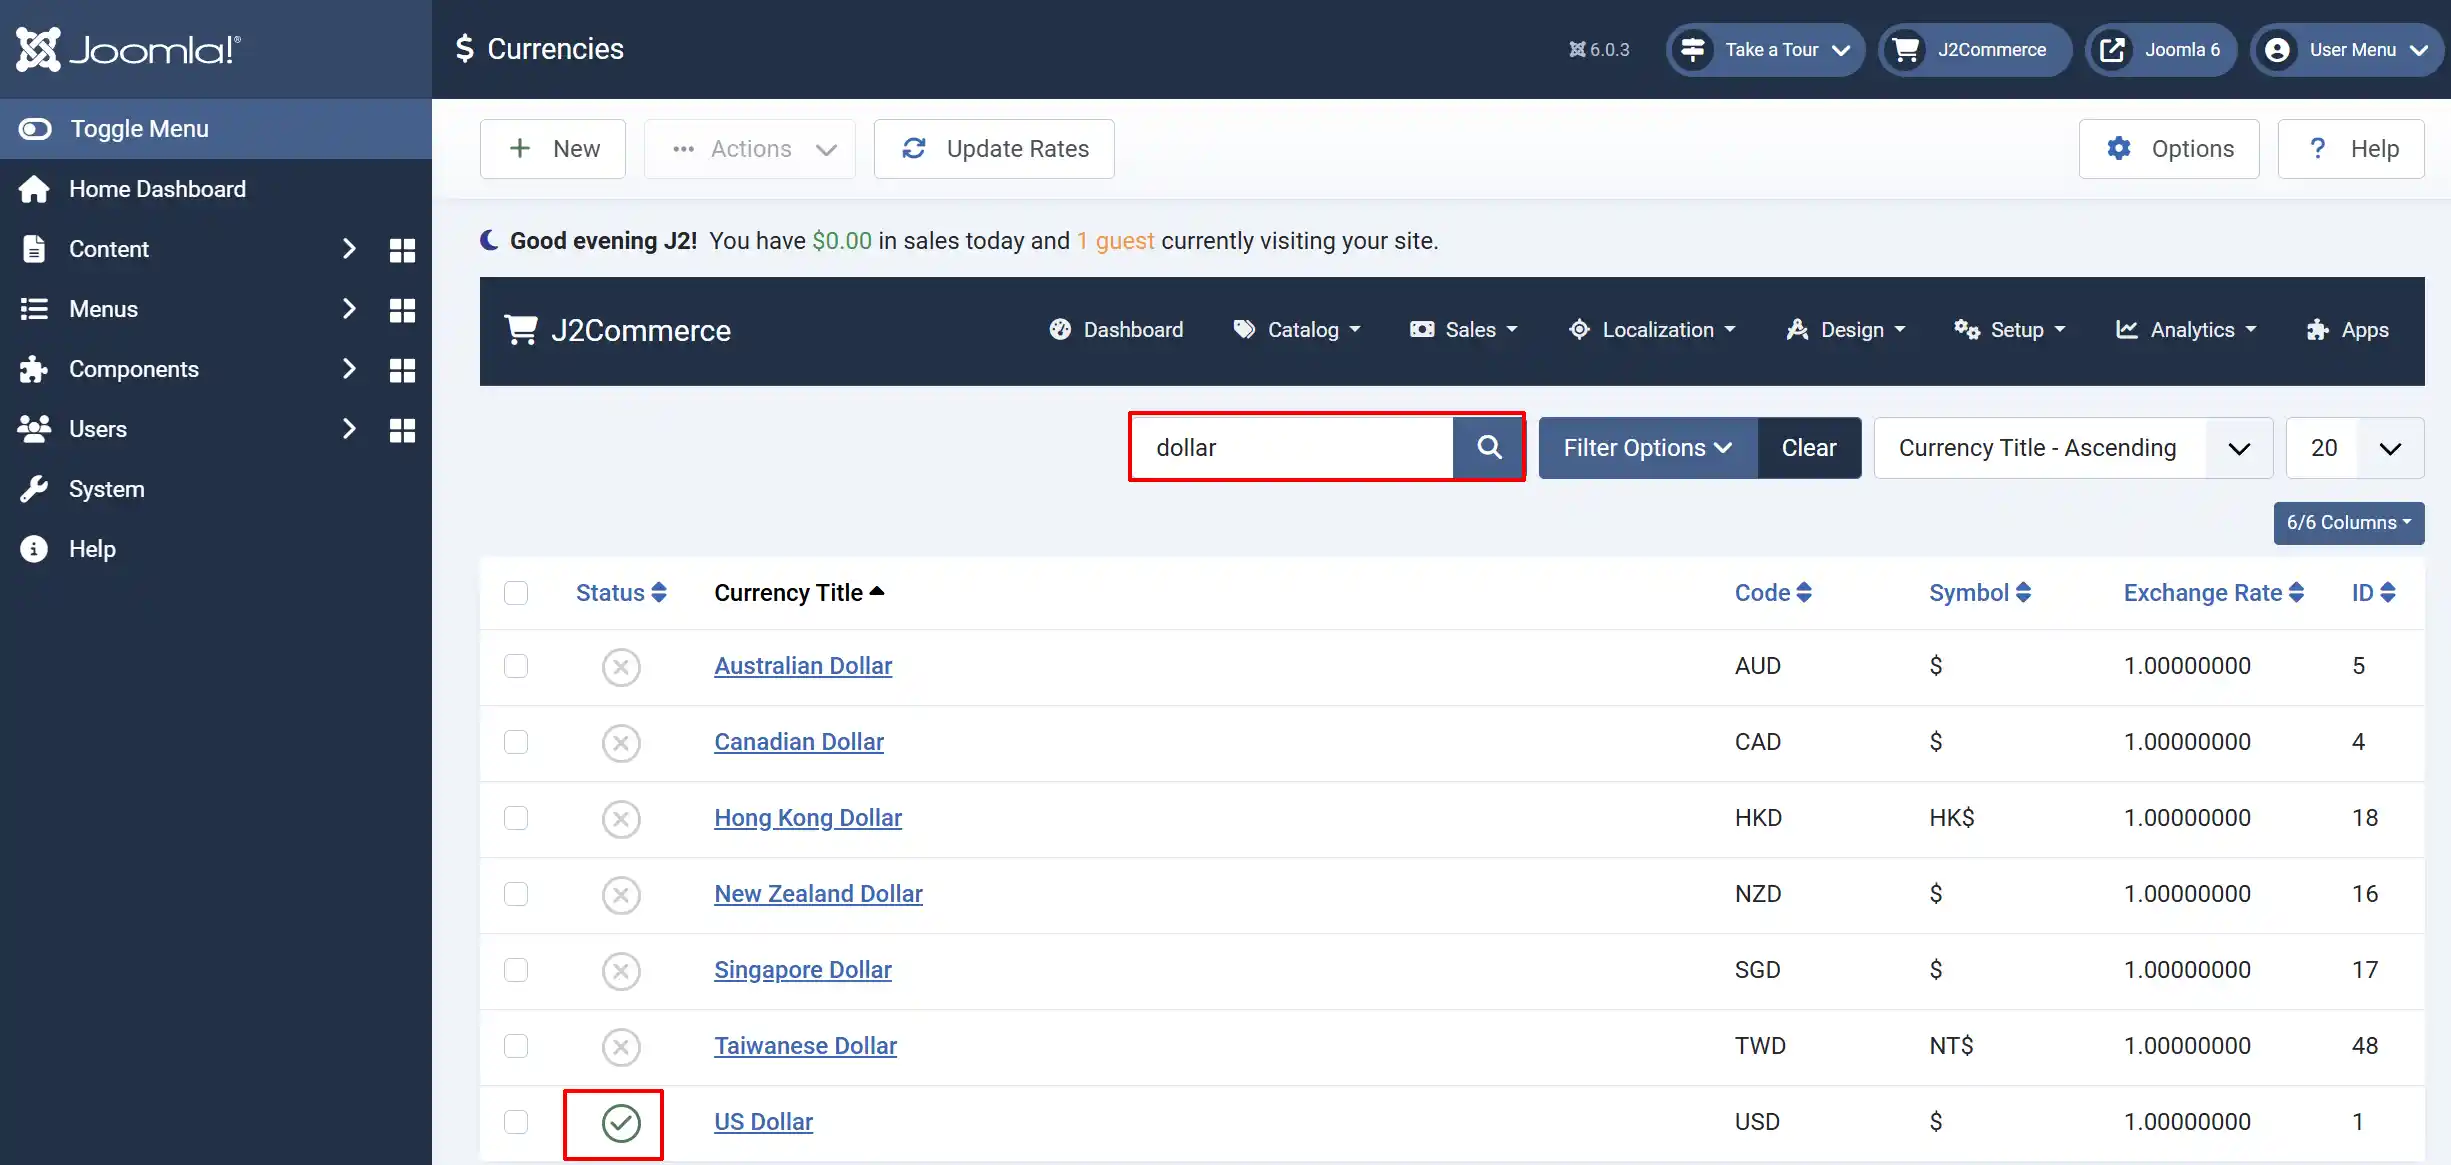Expand the Content sidebar chevron
This screenshot has height=1165, width=2451.
pyautogui.click(x=349, y=249)
